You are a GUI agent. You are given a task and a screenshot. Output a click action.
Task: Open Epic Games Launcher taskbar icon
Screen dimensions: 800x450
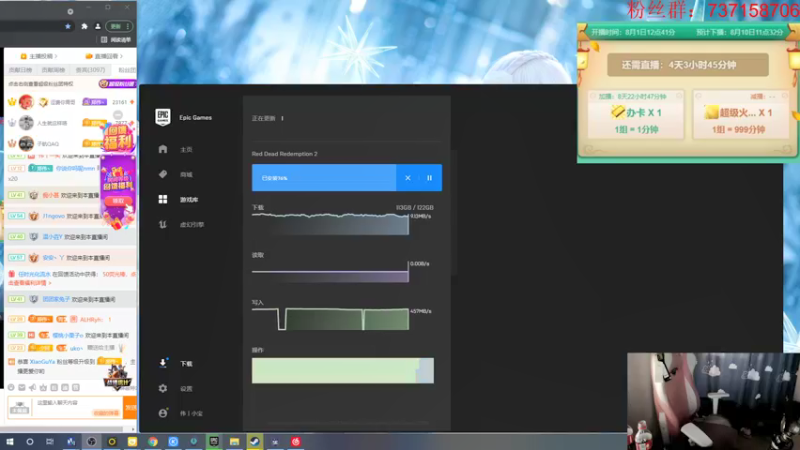coord(214,441)
